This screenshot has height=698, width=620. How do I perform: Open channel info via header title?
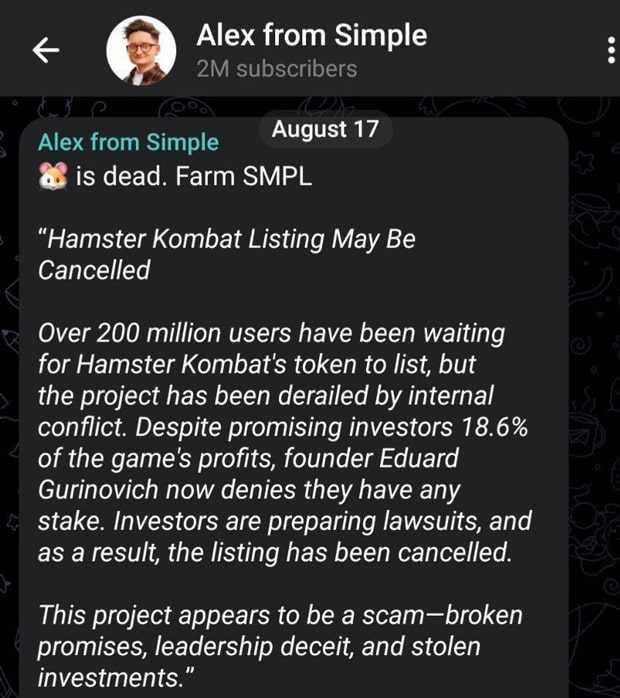tap(311, 35)
